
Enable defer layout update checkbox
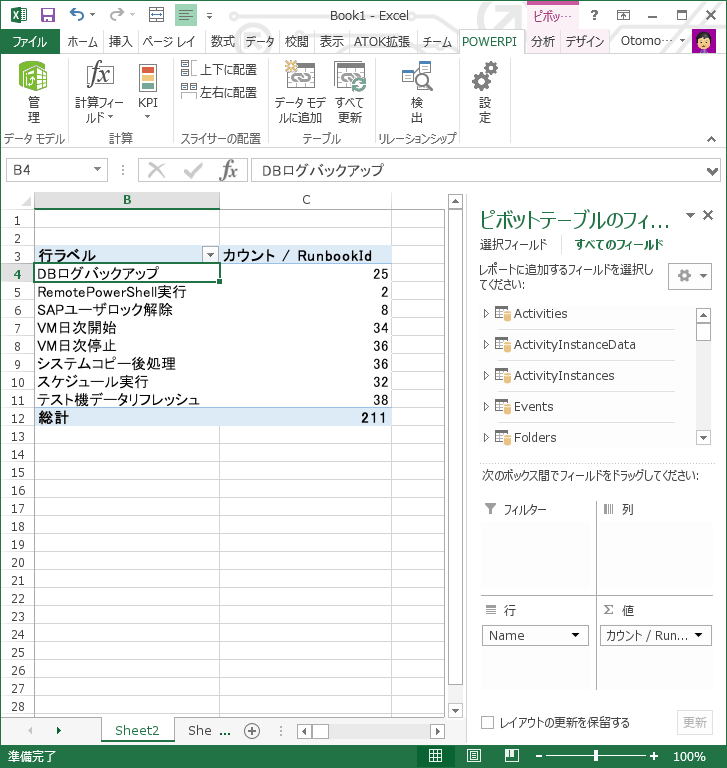click(x=487, y=722)
